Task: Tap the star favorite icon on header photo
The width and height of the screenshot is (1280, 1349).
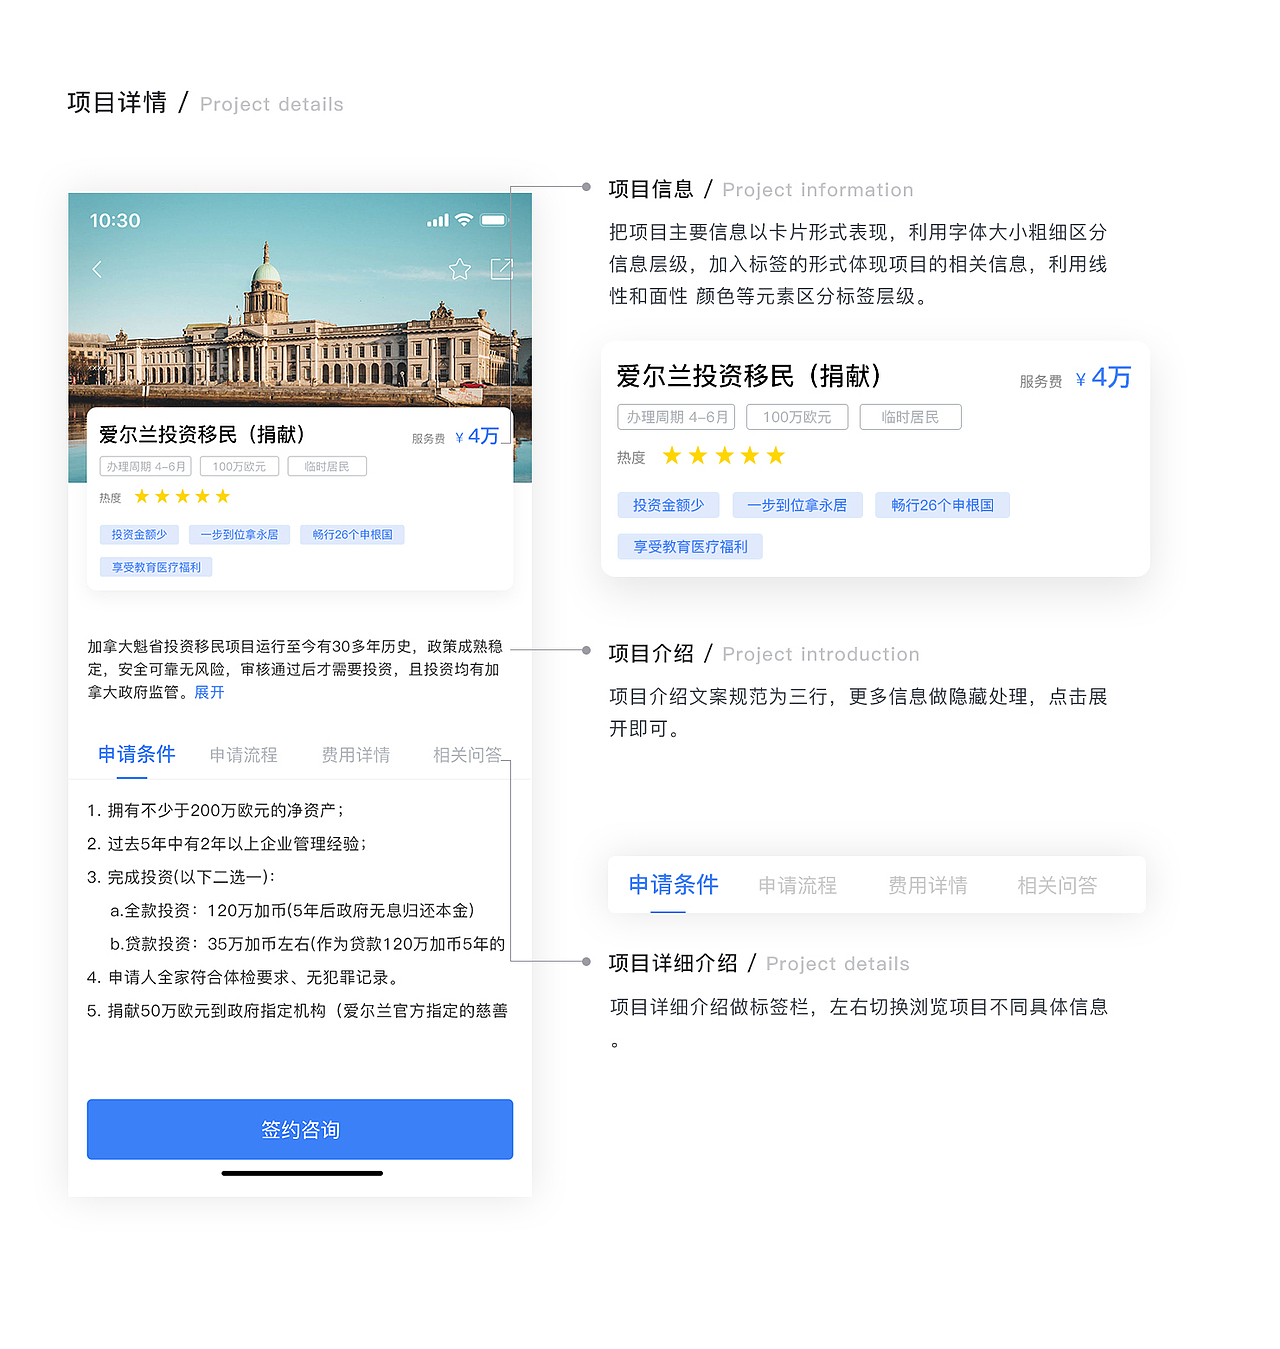Action: [460, 269]
